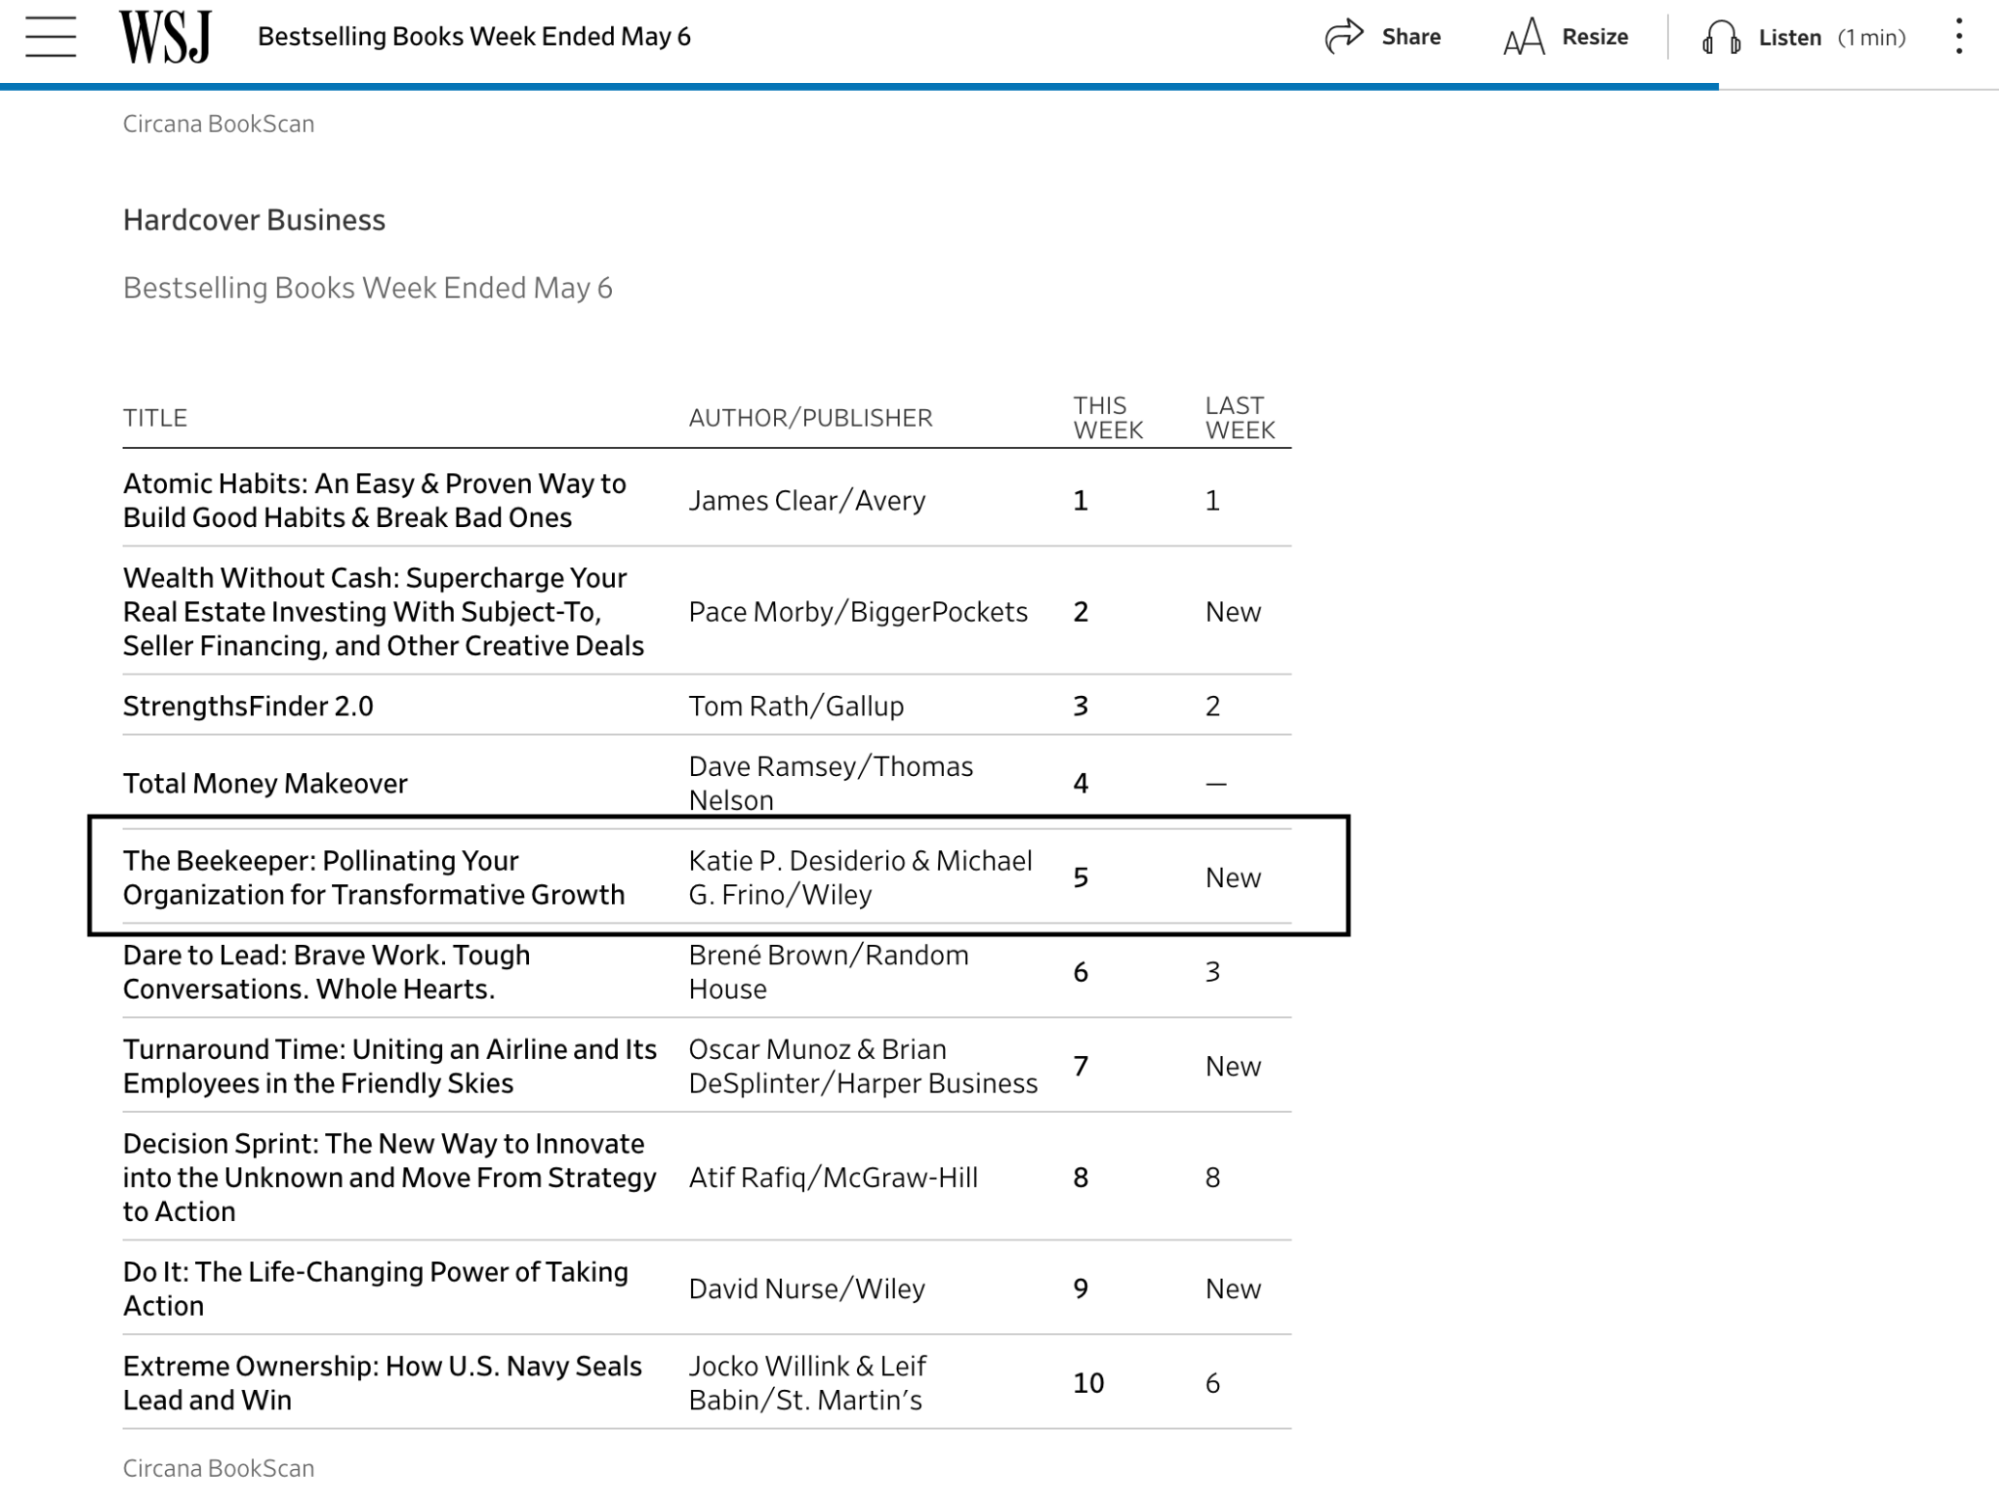Image resolution: width=1999 pixels, height=1510 pixels.
Task: Click the Share arrow icon
Action: click(x=1343, y=36)
